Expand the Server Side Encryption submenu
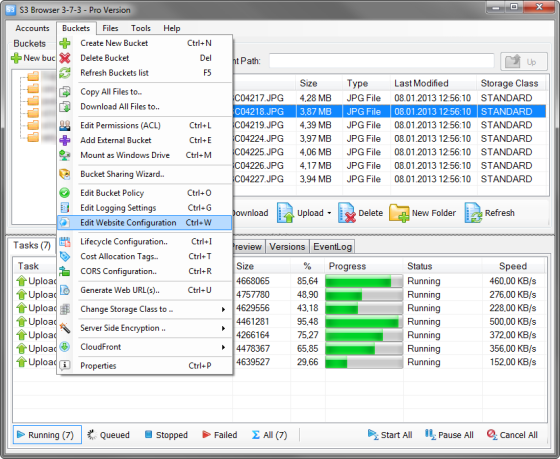Viewport: 560px width, 459px height. [x=223, y=328]
